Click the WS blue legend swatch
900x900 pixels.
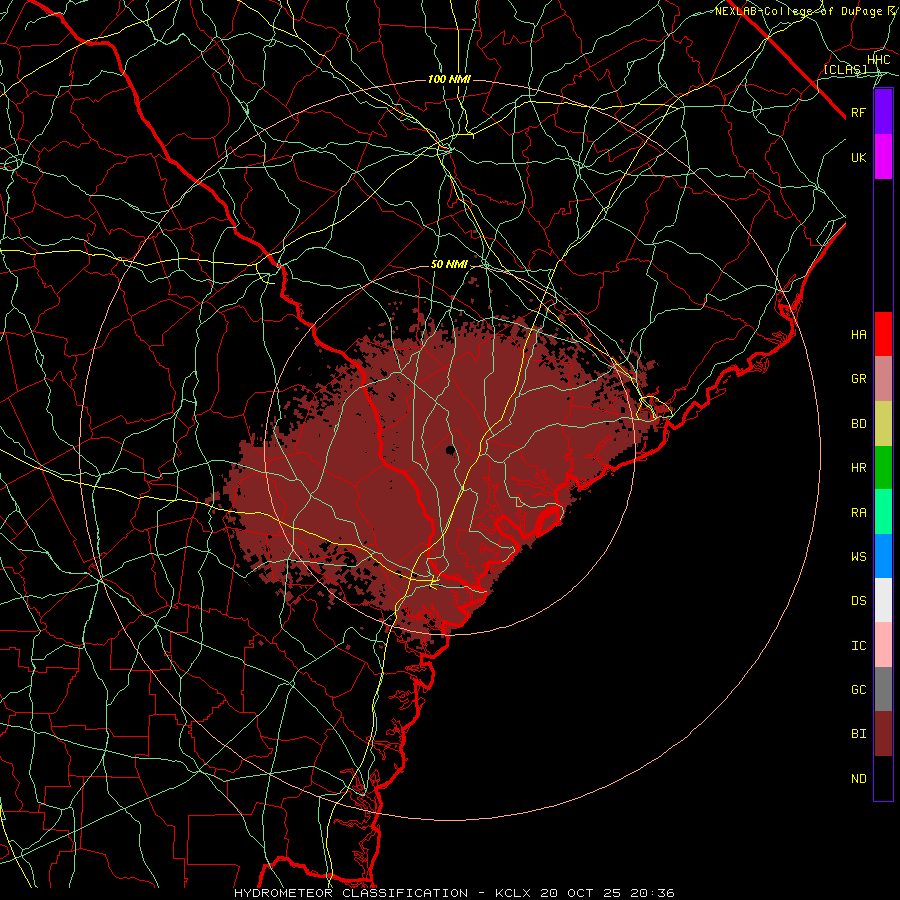click(x=883, y=556)
